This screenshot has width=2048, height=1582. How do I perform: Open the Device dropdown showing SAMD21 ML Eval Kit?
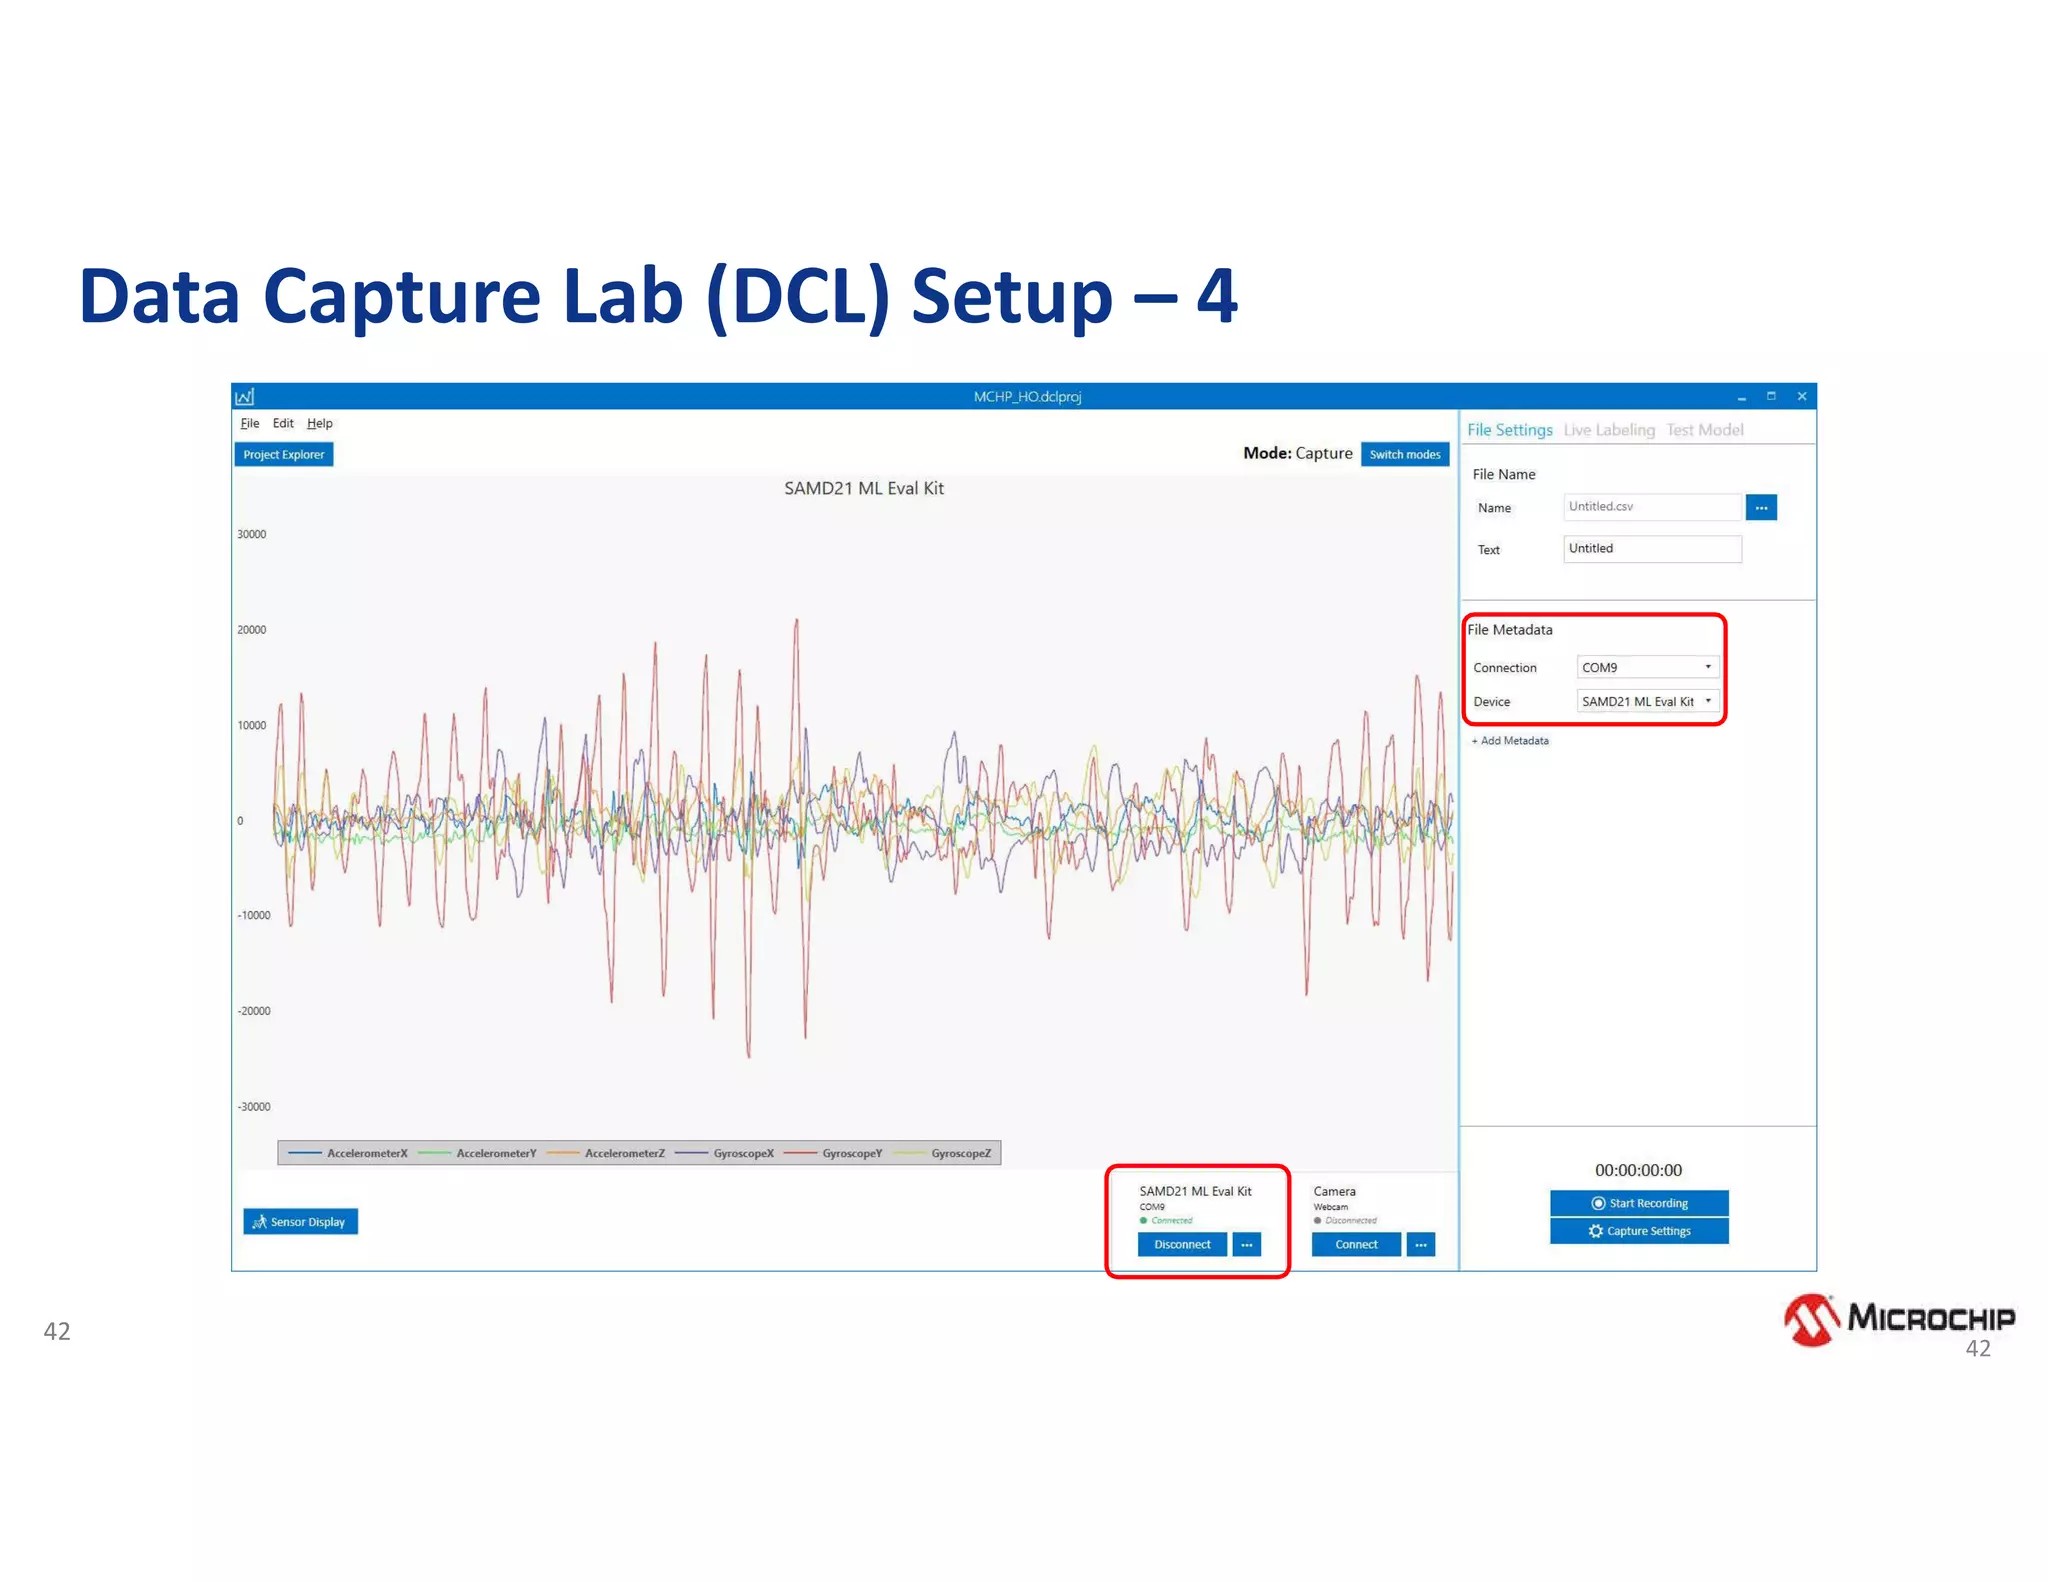point(1647,702)
